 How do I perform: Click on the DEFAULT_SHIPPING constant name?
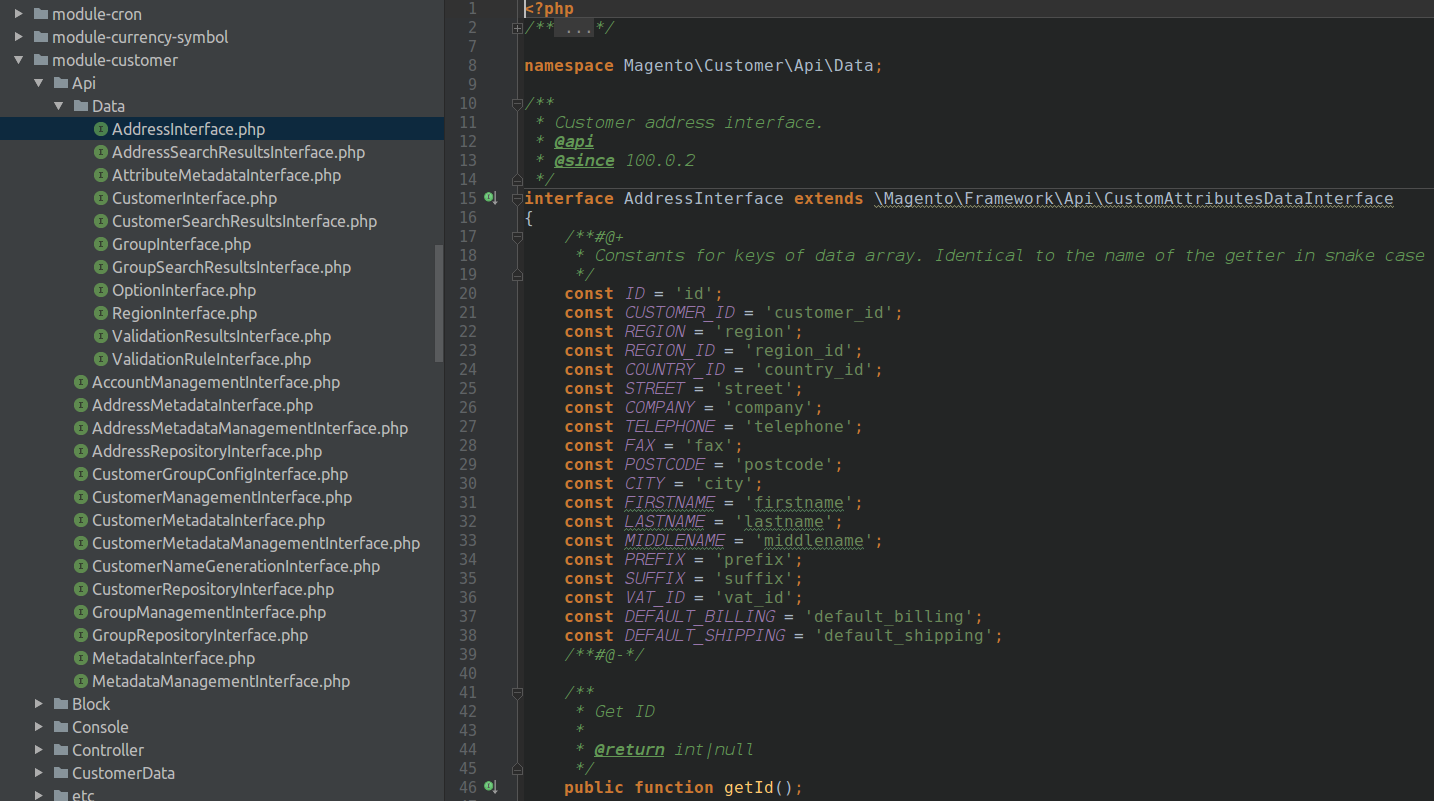click(x=704, y=636)
